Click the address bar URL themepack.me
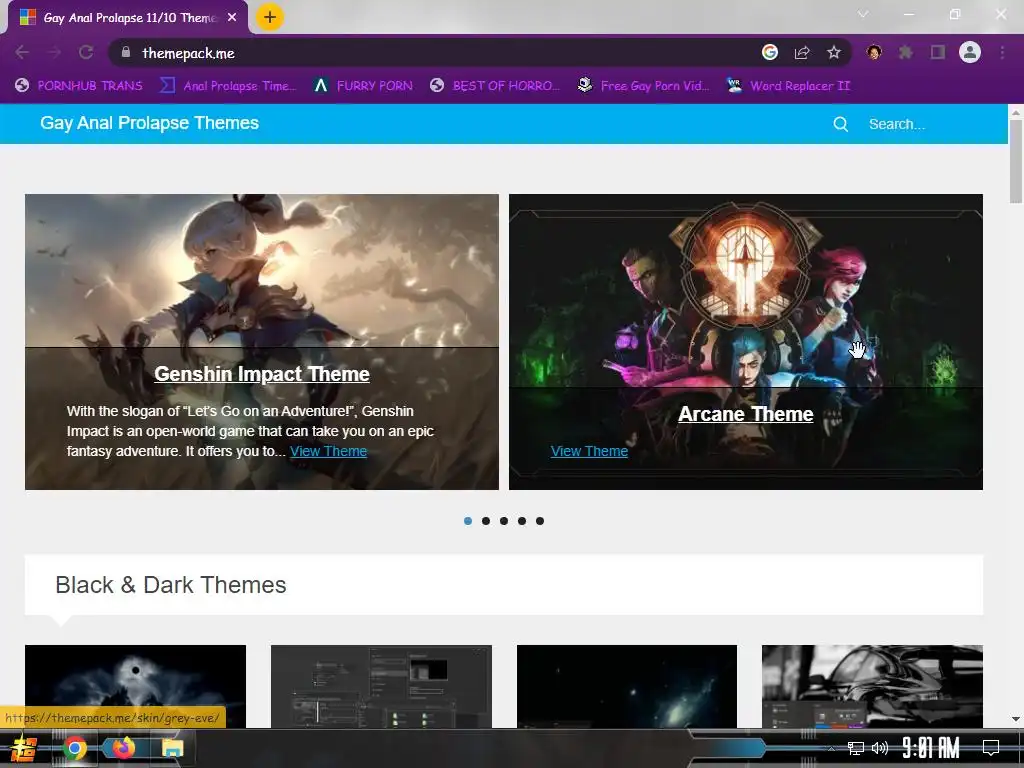 (188, 53)
